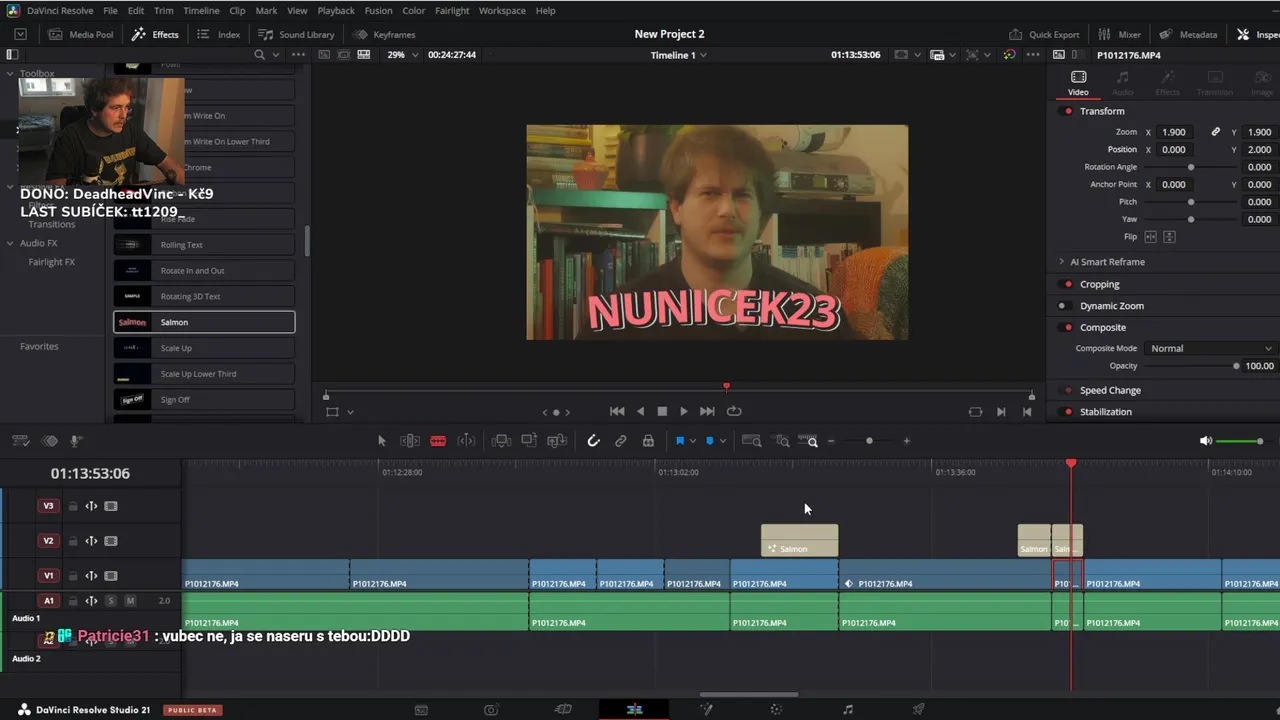
Task: Flip clip vertically in Inspector
Action: click(x=1169, y=237)
